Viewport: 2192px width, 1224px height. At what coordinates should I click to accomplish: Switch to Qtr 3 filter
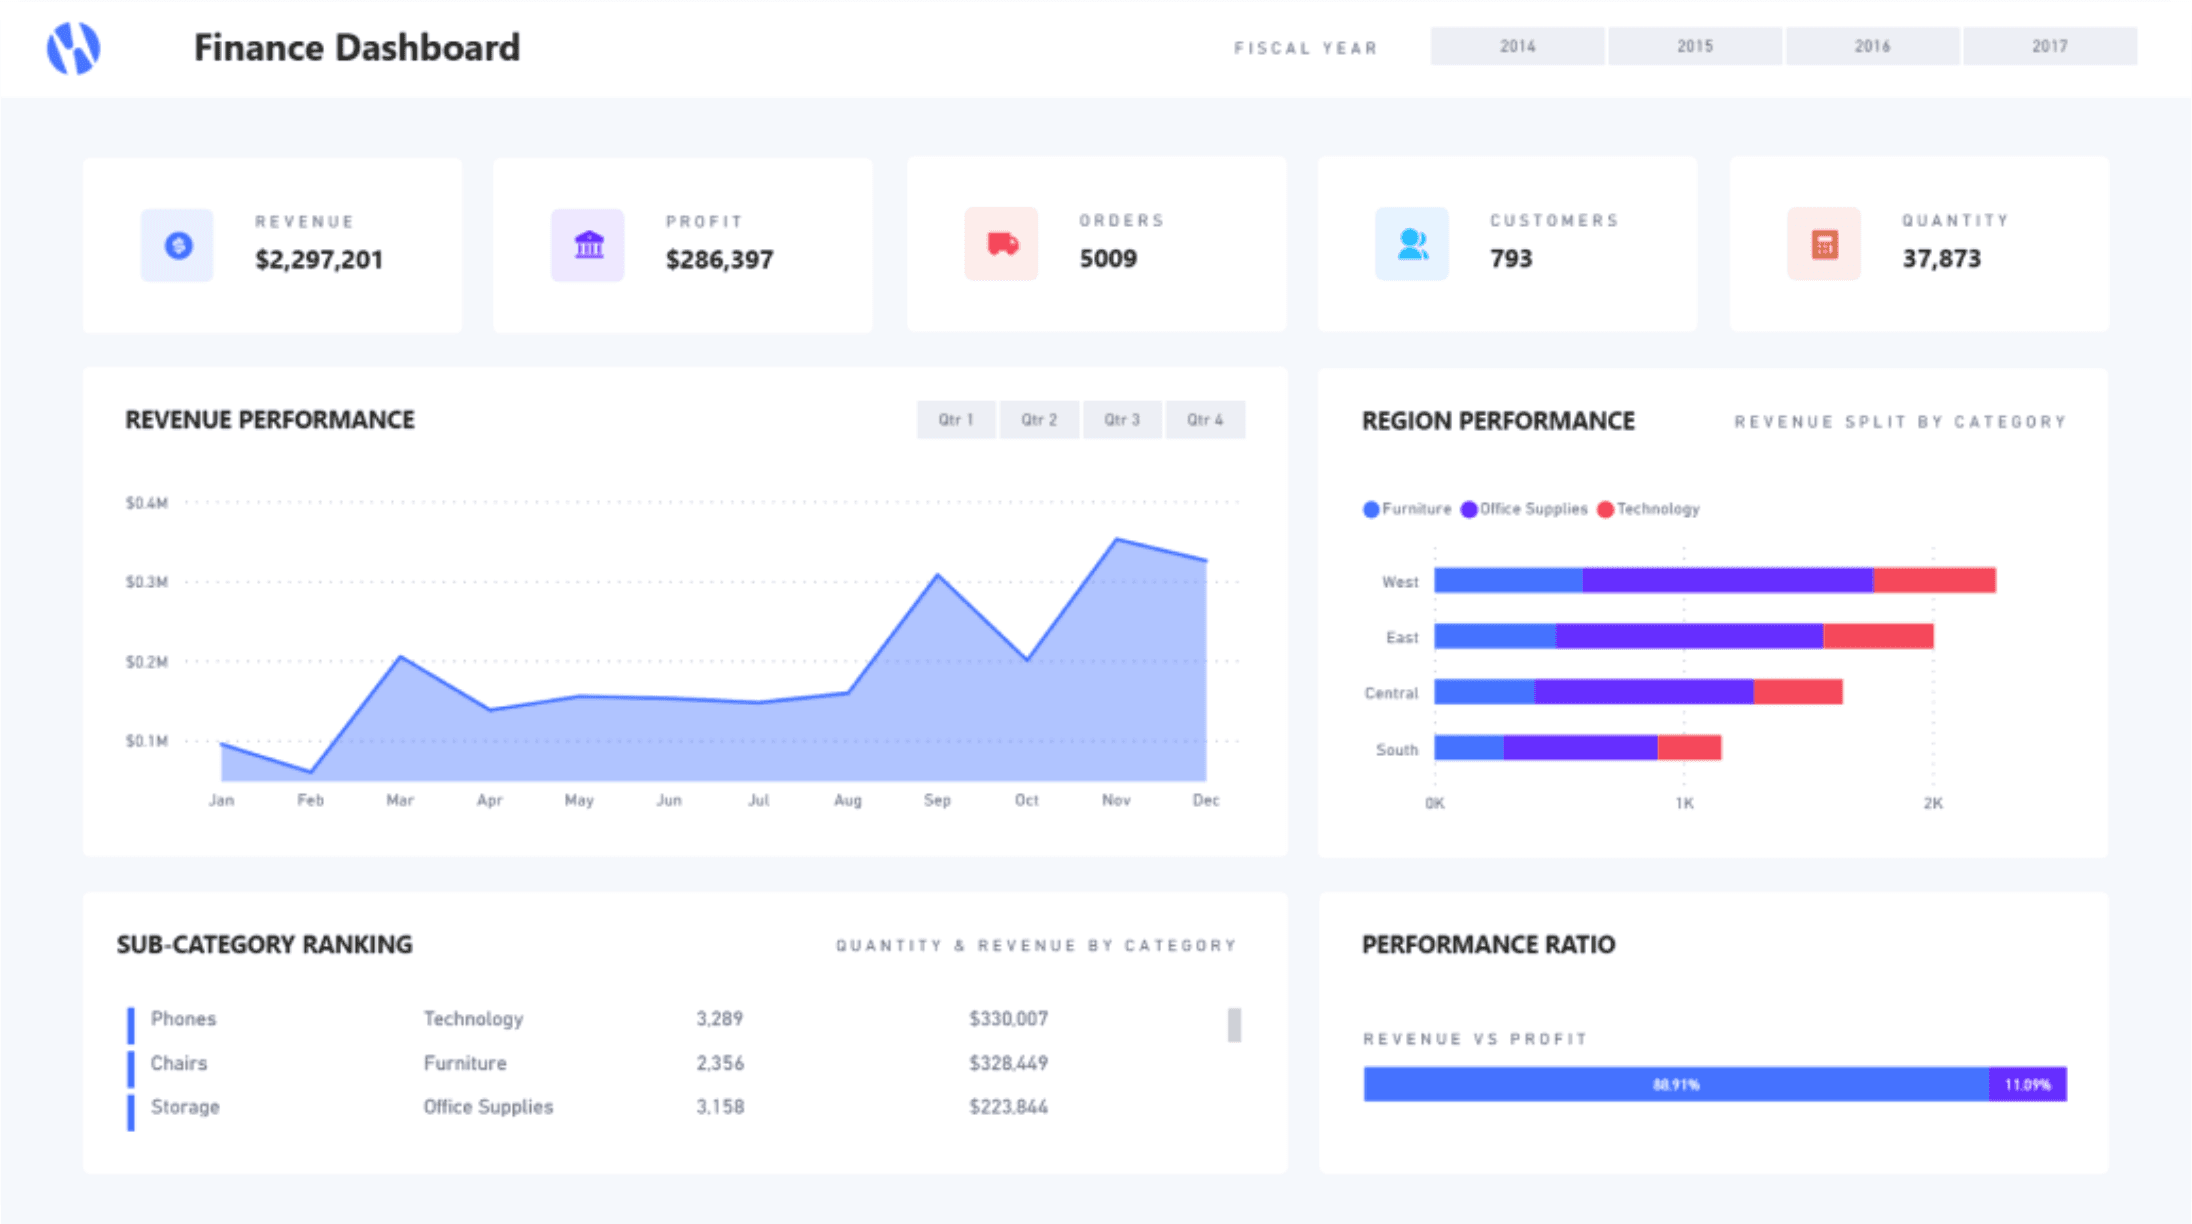coord(1121,420)
